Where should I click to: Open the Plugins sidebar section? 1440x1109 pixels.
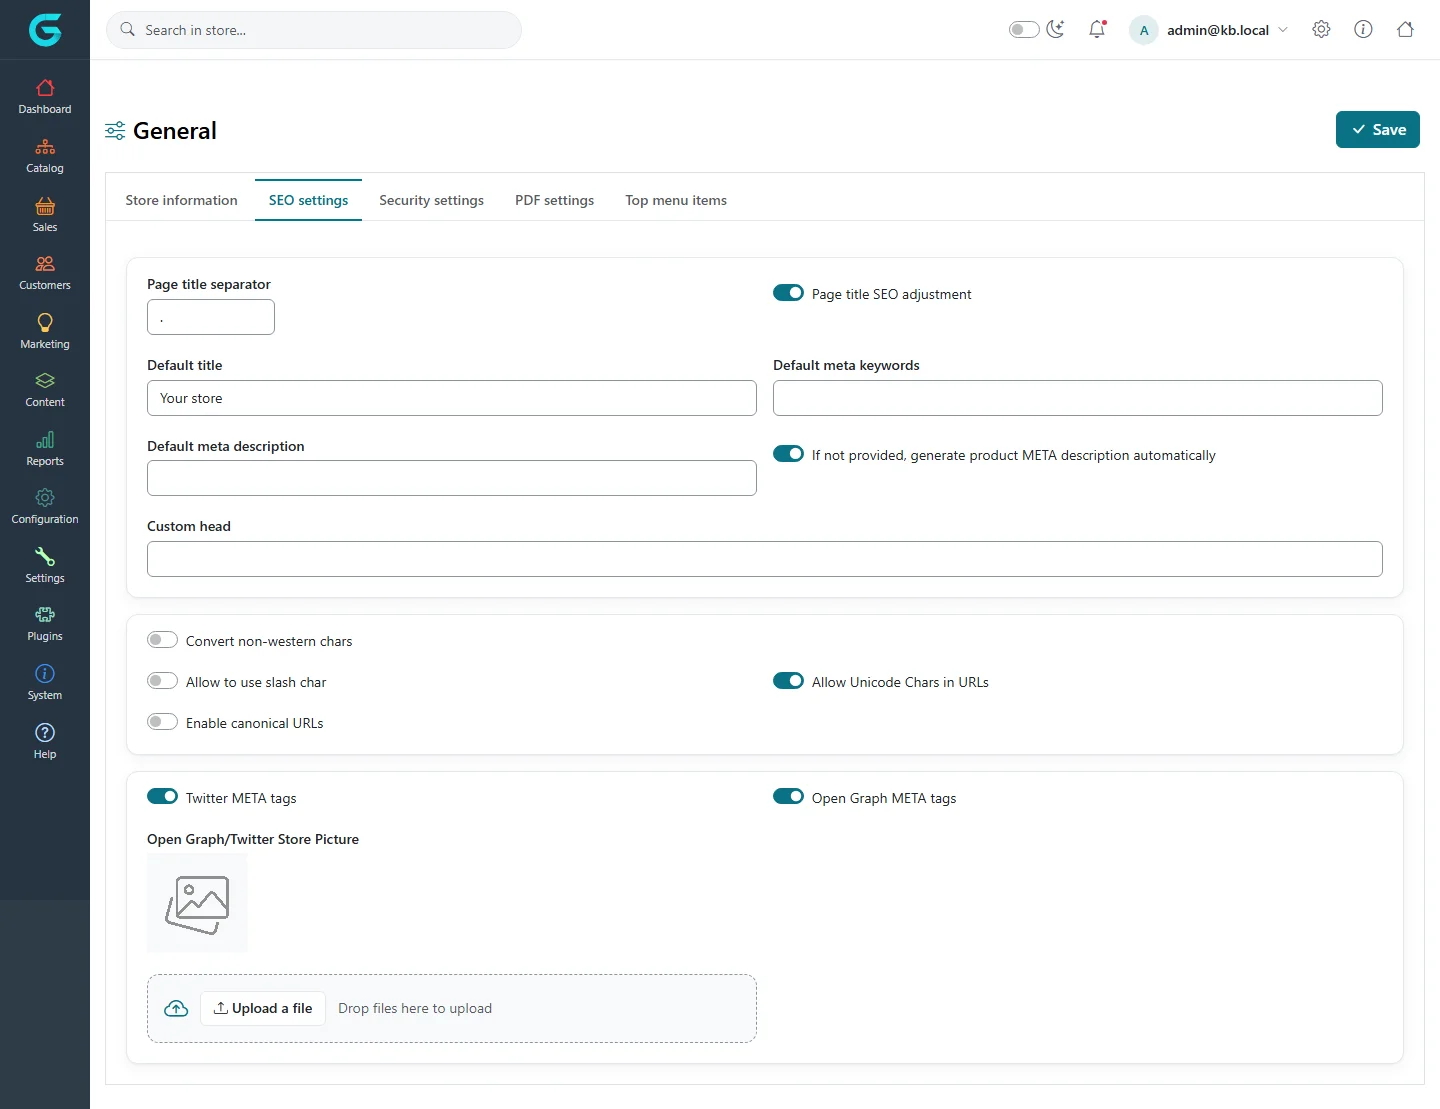(45, 624)
